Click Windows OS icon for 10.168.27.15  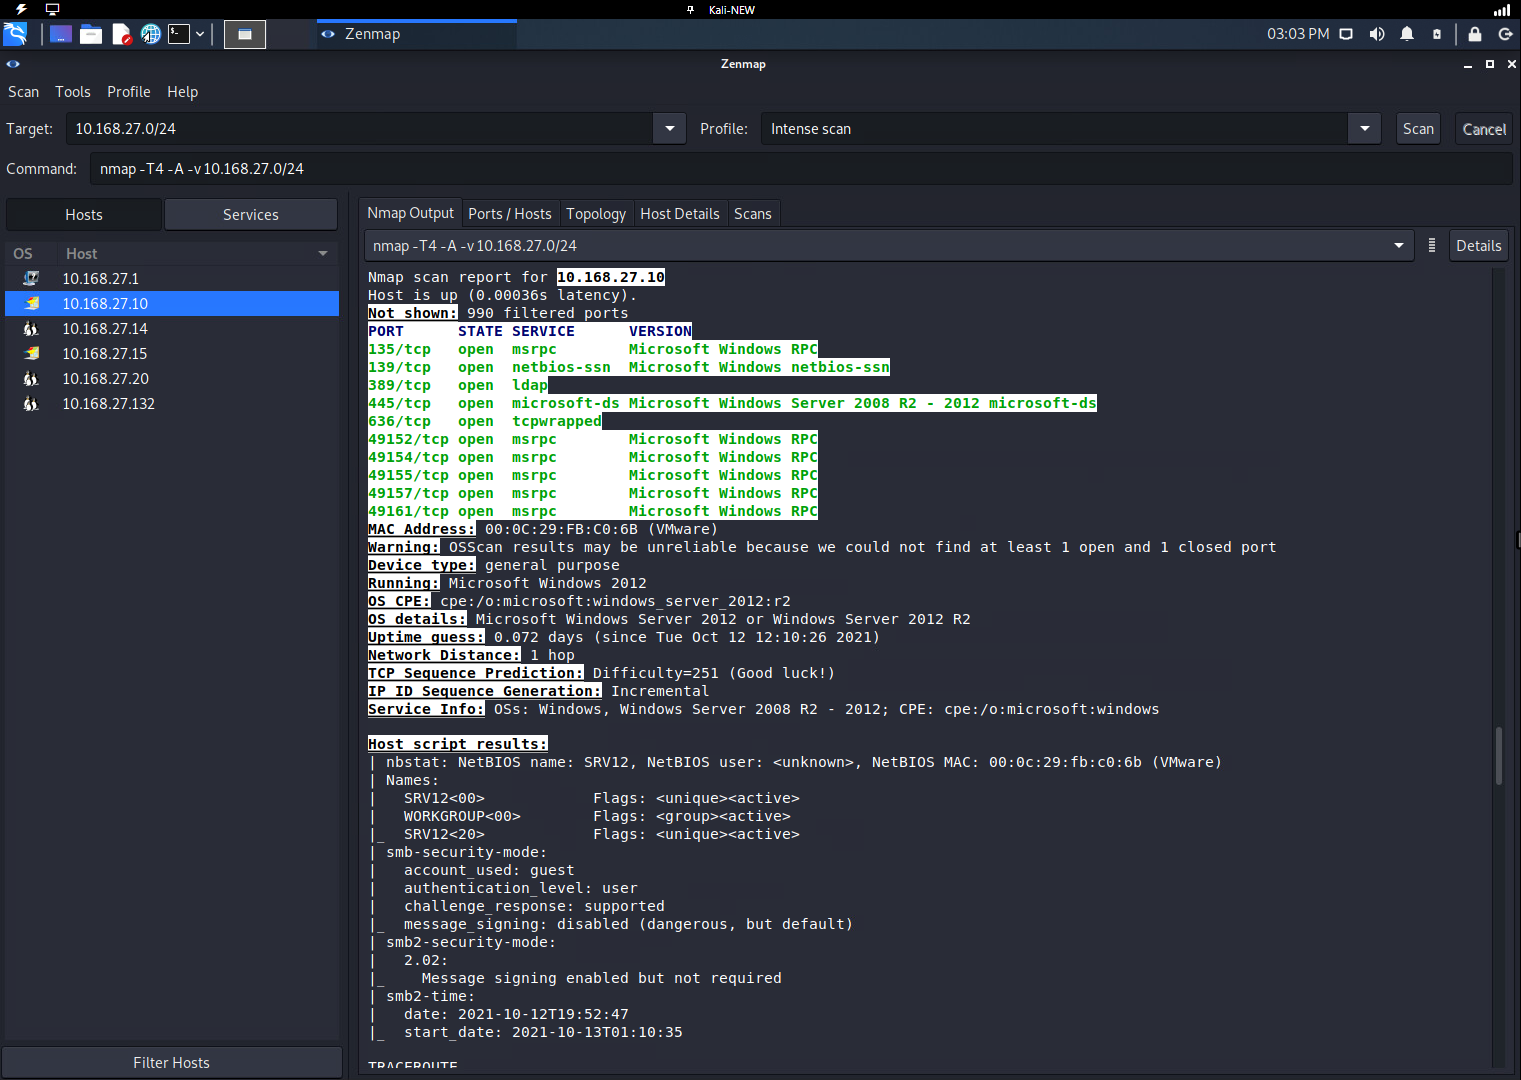[32, 354]
